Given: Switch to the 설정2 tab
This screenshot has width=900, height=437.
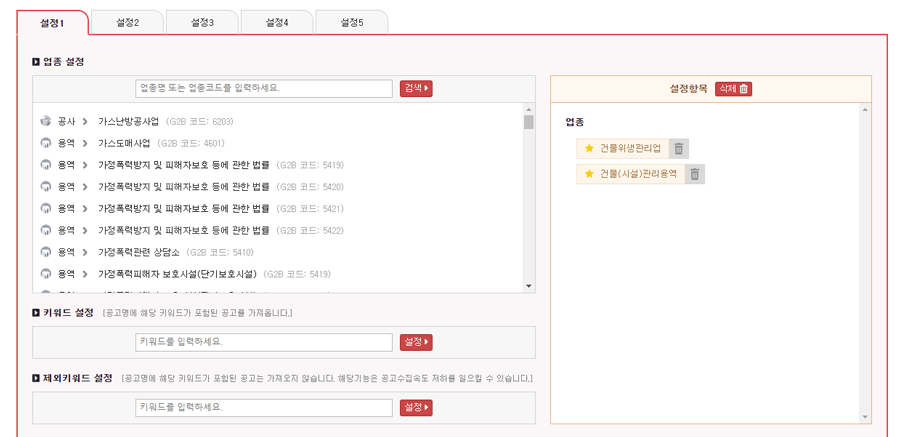Looking at the screenshot, I should [127, 22].
